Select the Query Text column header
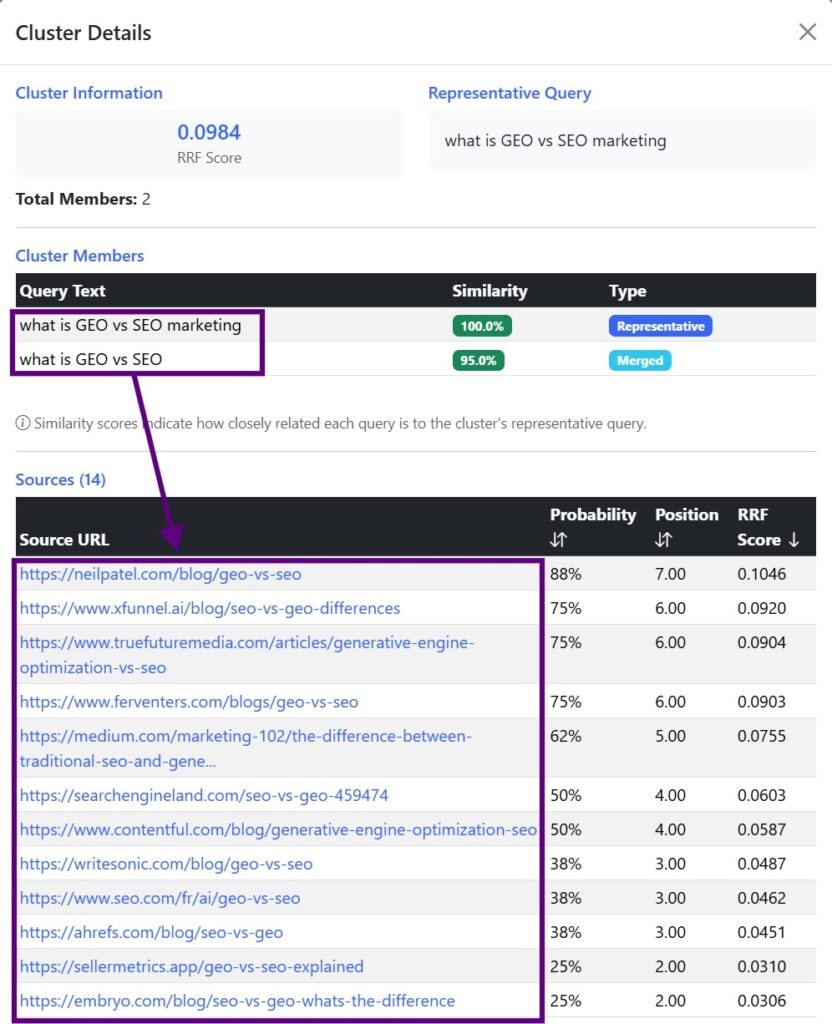 pyautogui.click(x=62, y=291)
